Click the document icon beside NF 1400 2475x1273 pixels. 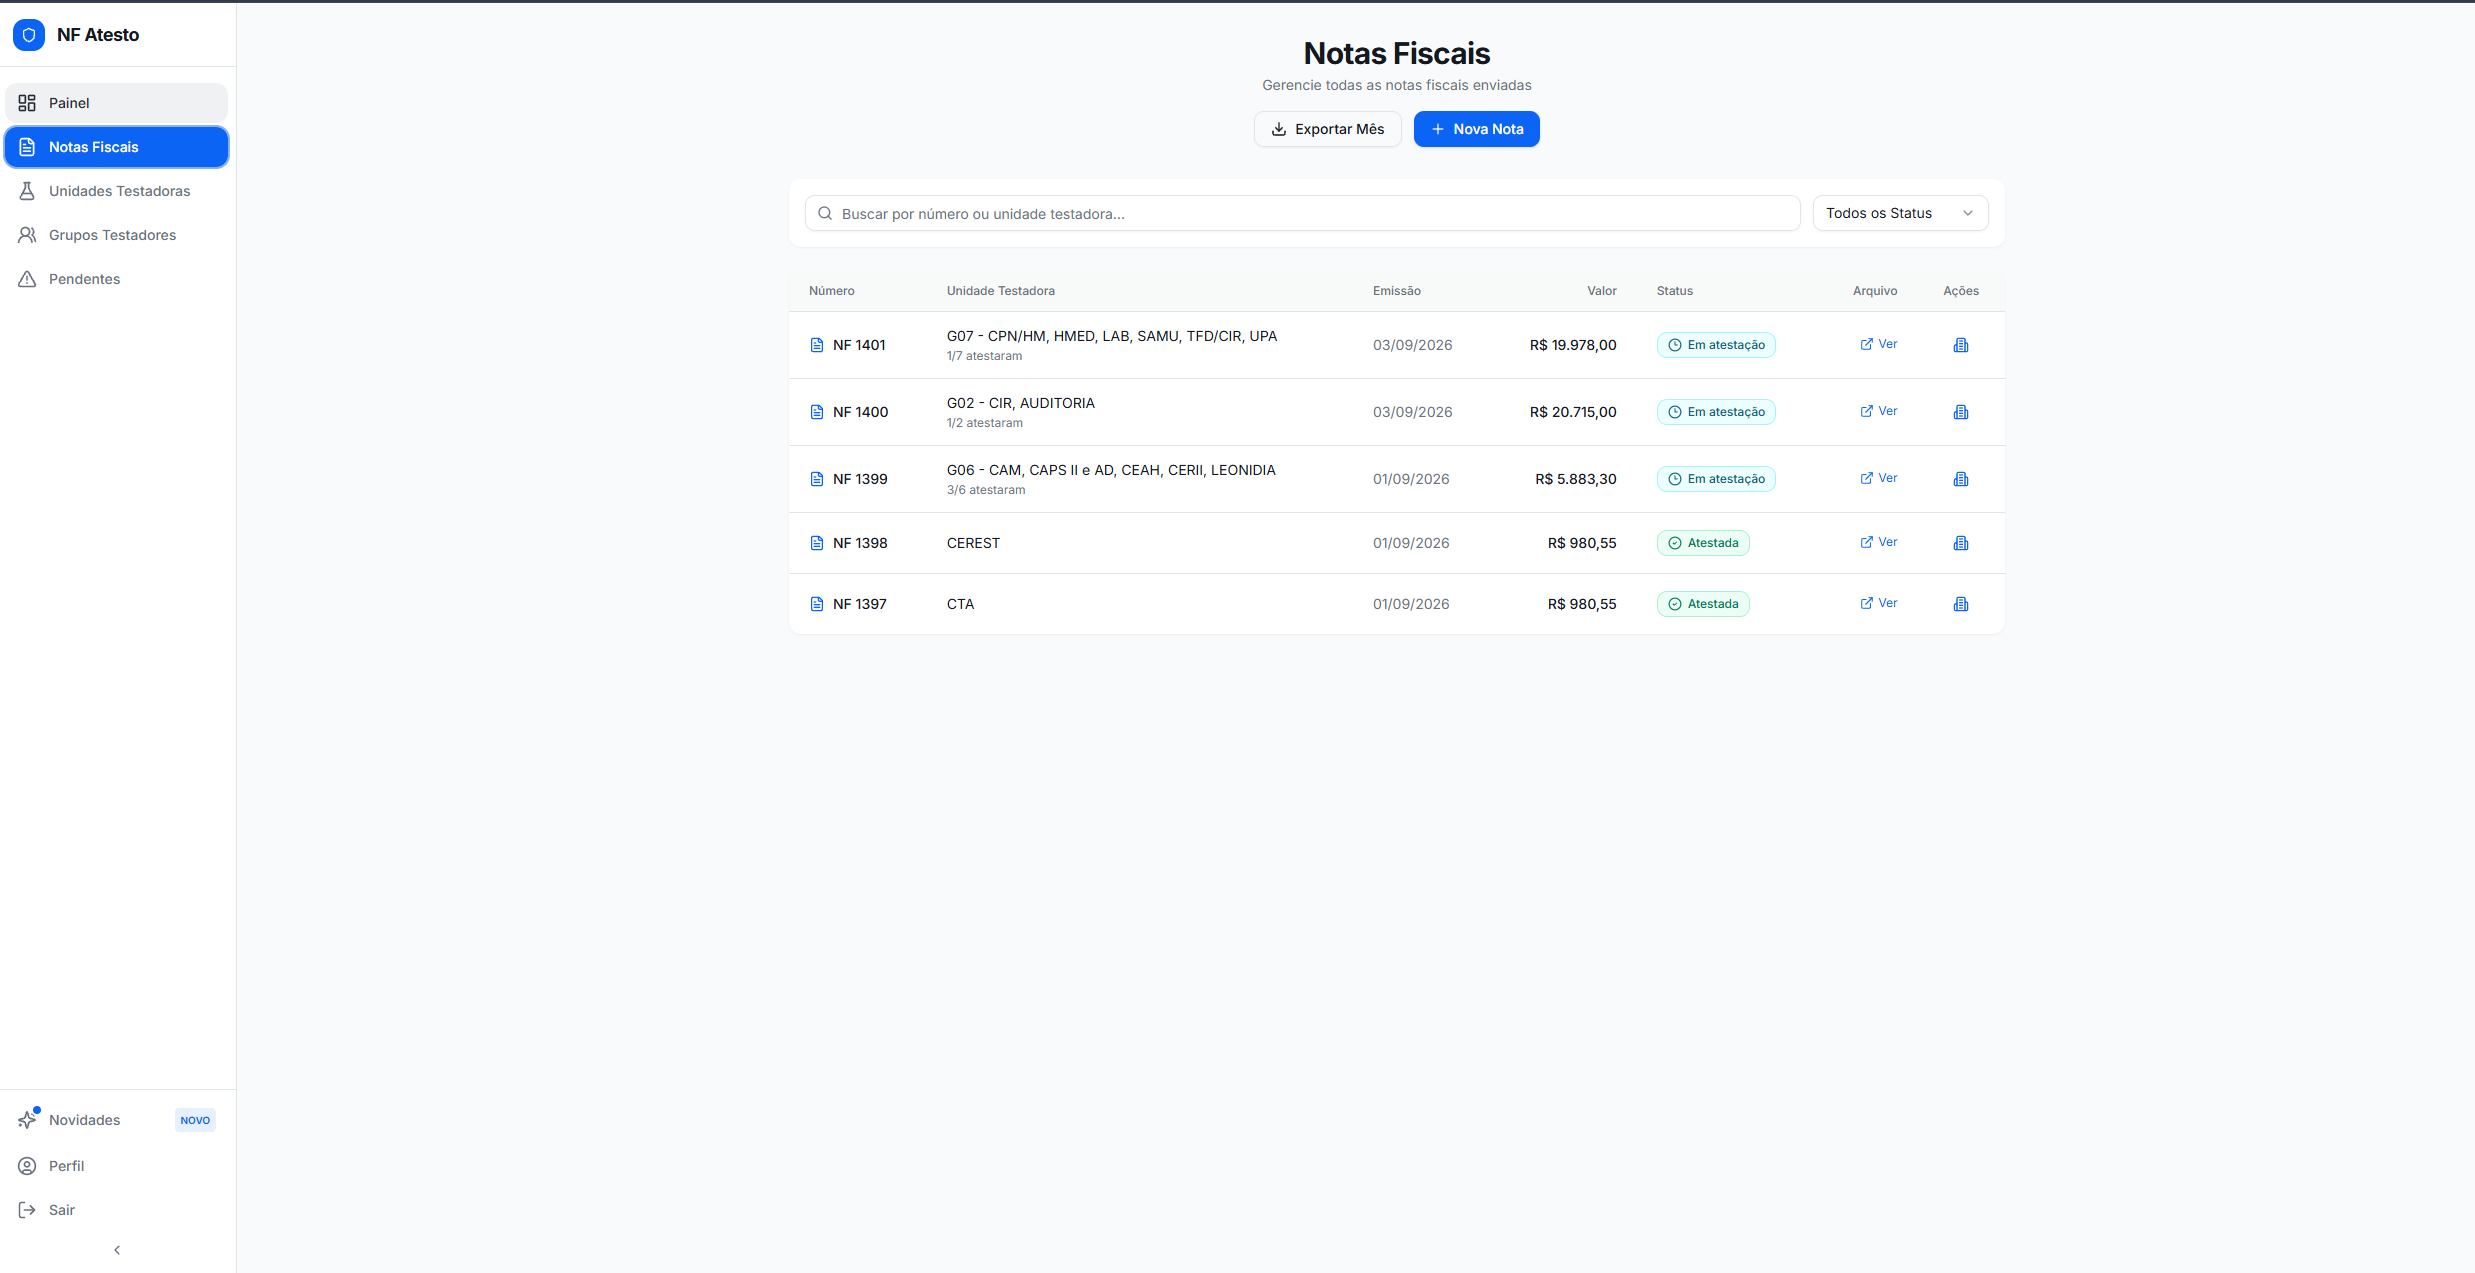[817, 412]
